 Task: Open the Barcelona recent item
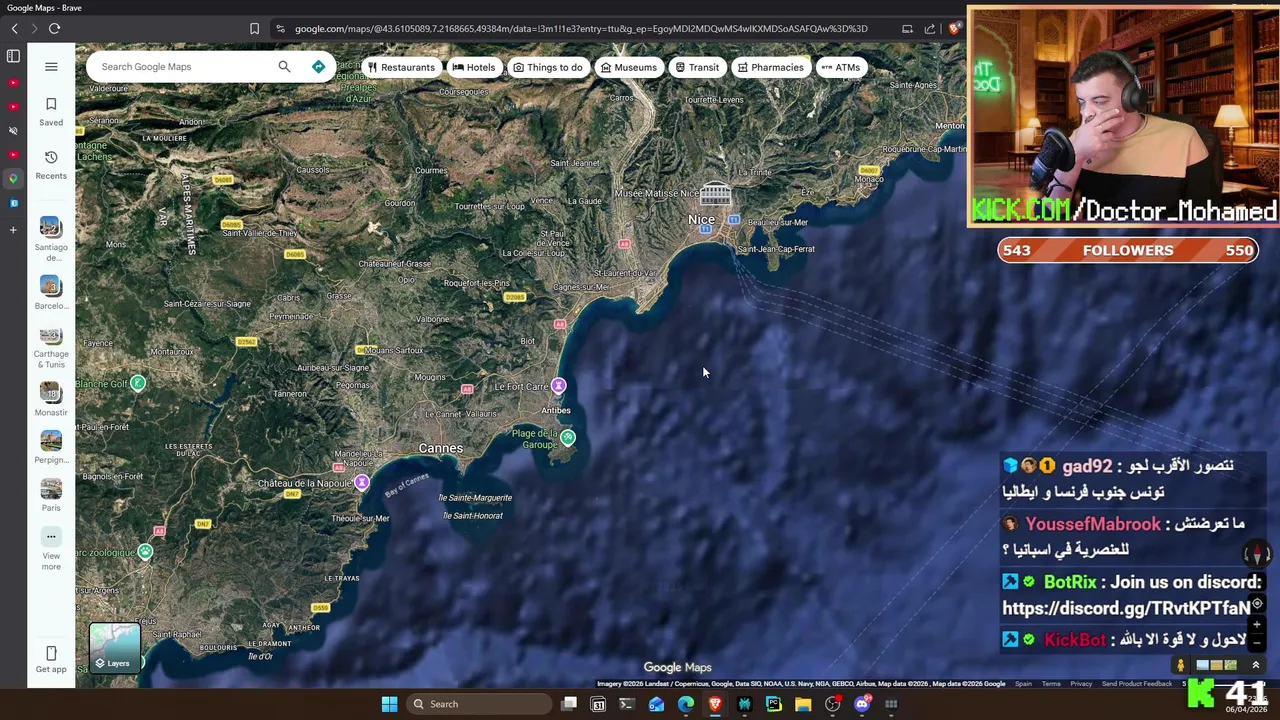coord(51,293)
